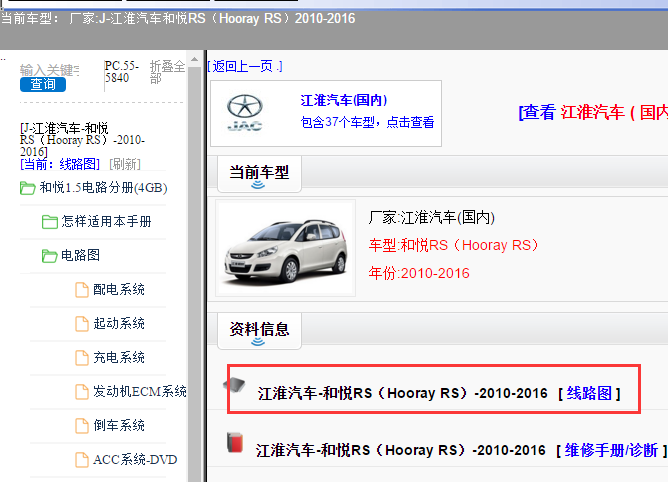
Task: Click 折叠全部 to collapse the tree
Action: click(x=167, y=72)
